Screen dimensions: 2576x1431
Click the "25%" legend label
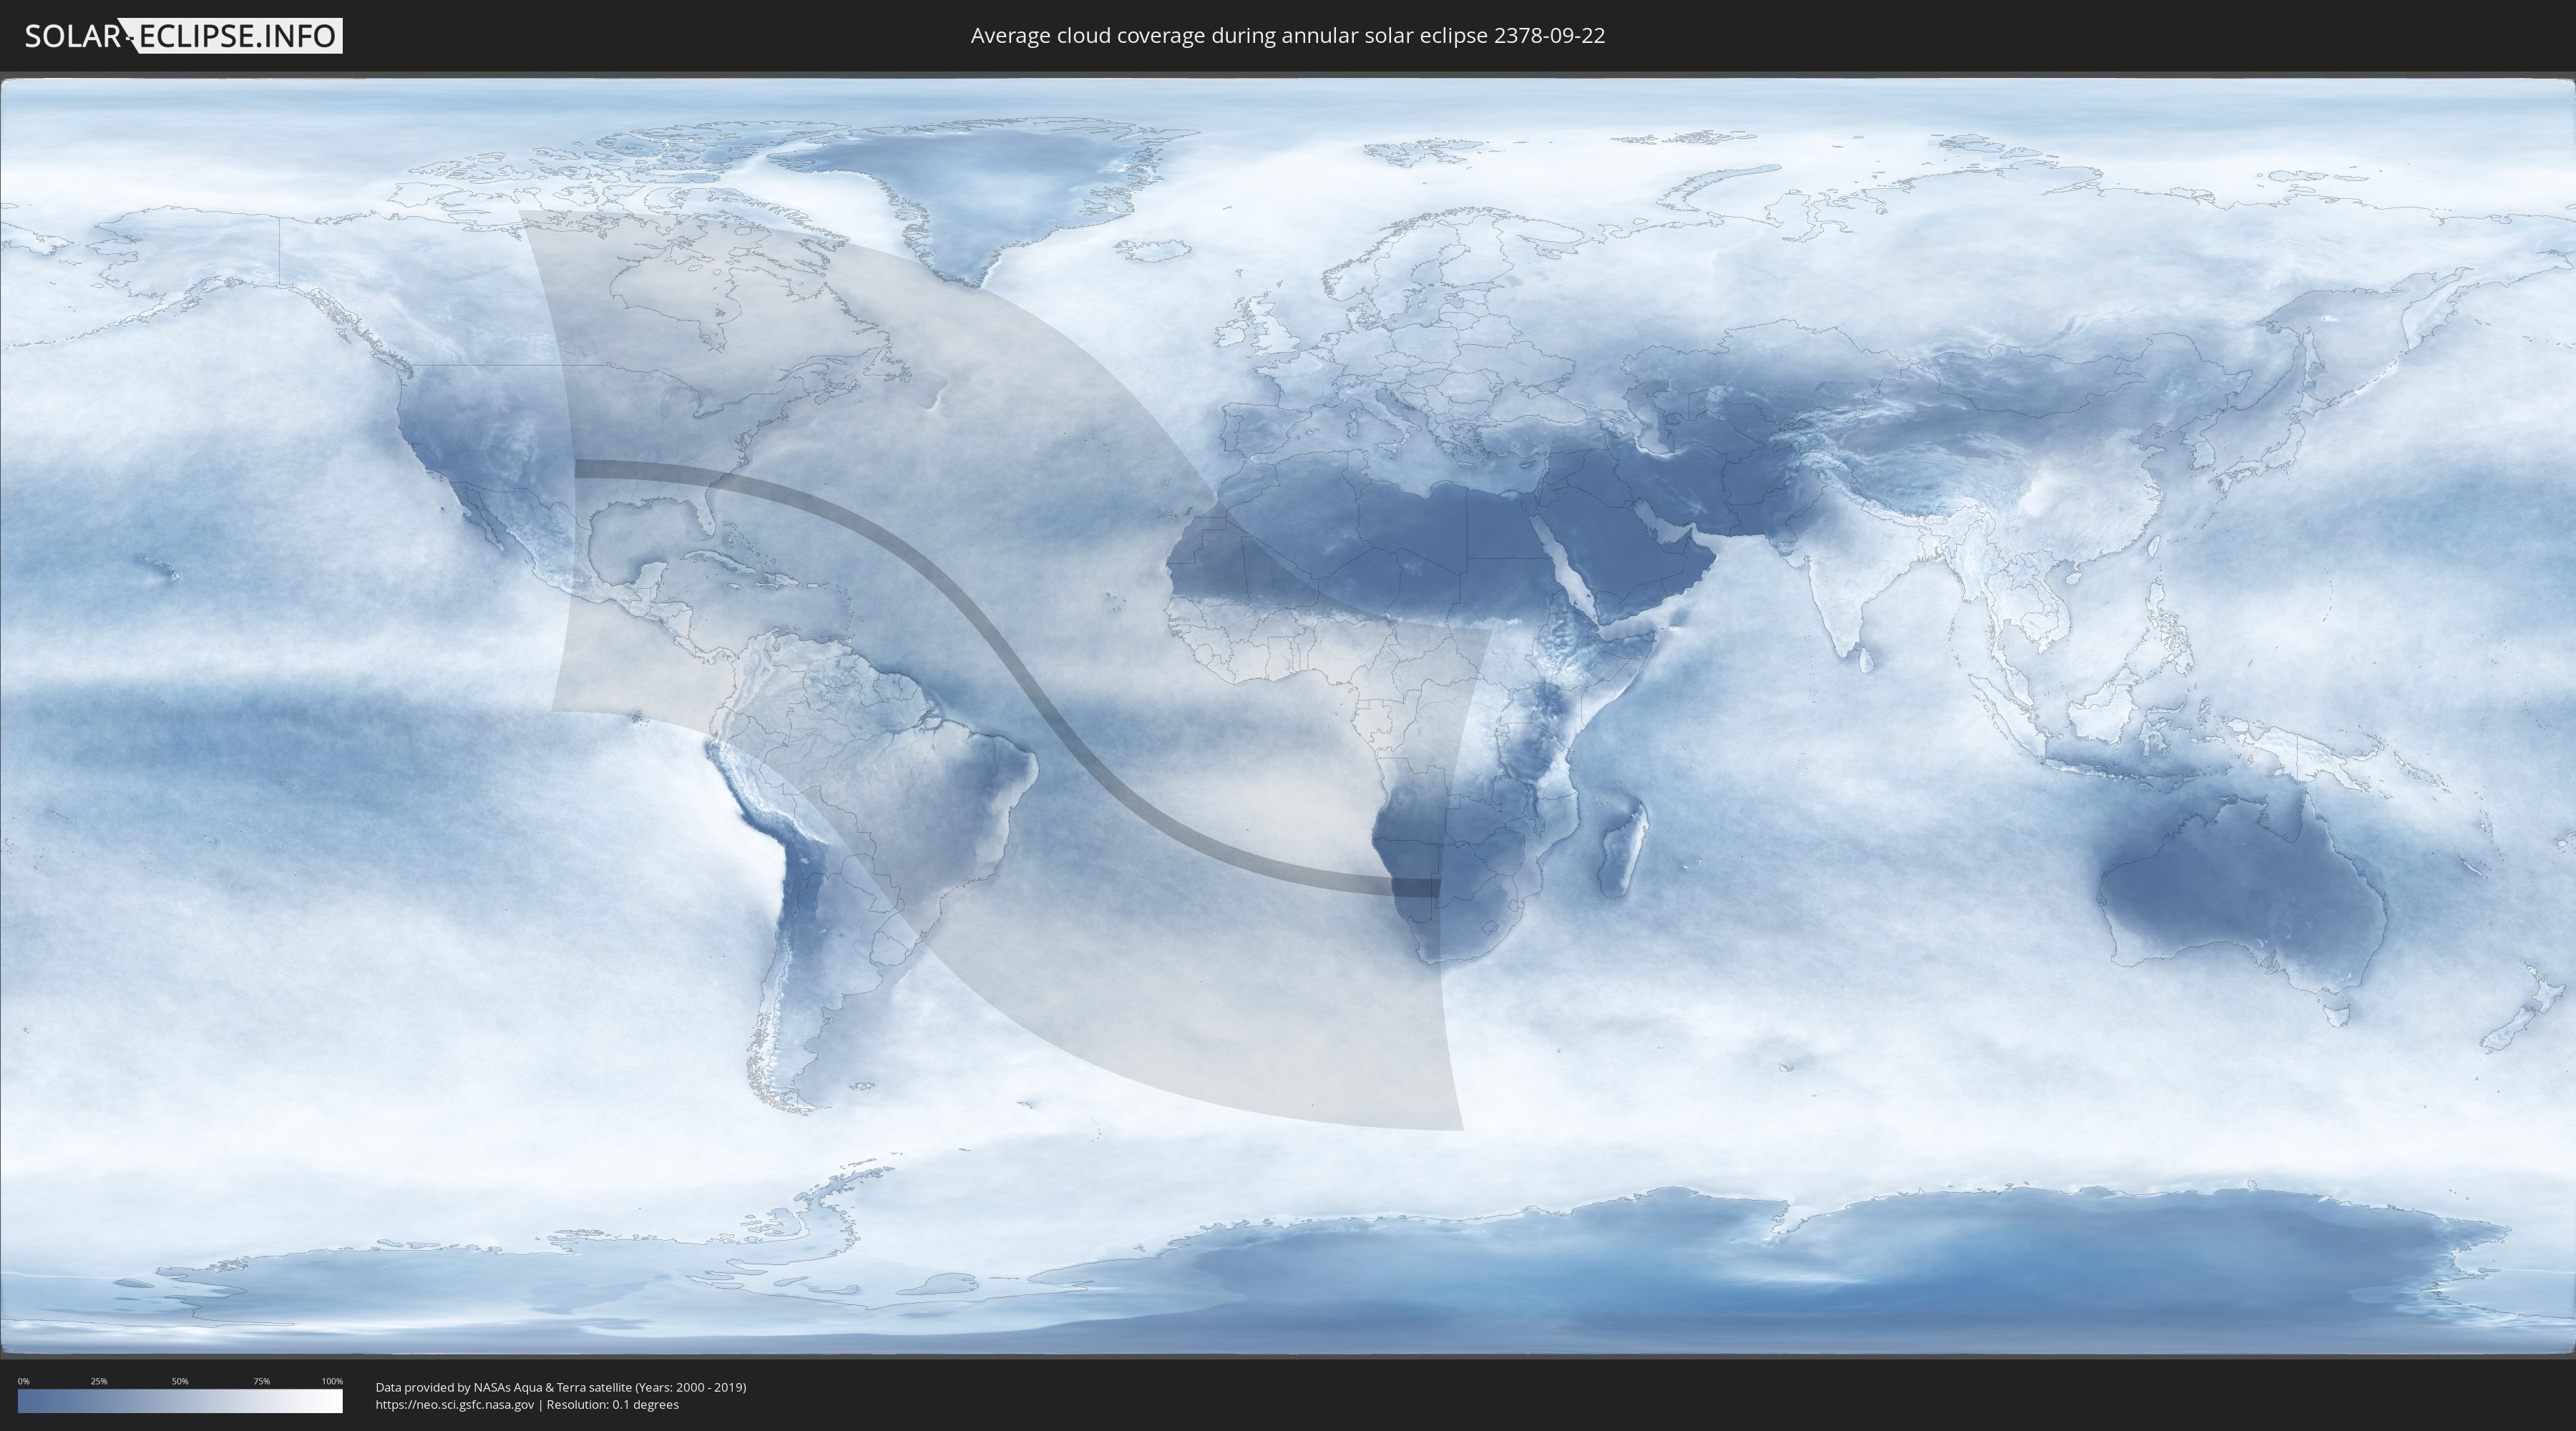click(x=99, y=1381)
